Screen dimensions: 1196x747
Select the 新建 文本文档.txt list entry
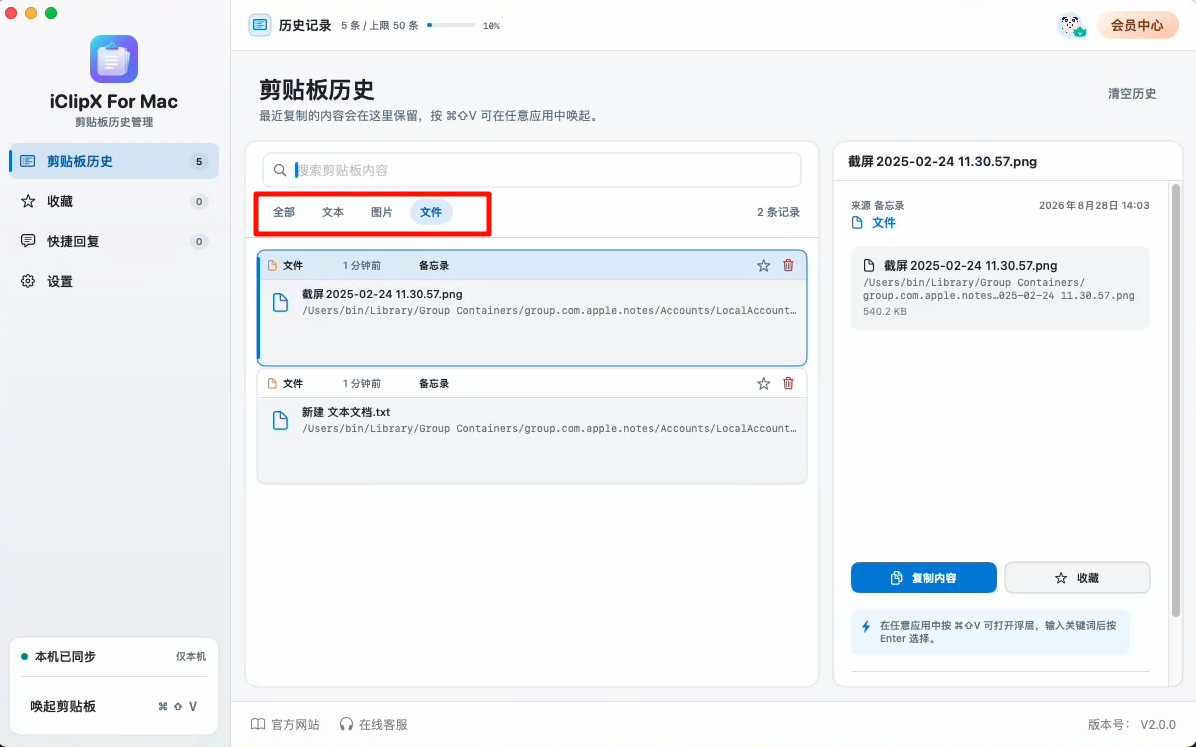532,427
